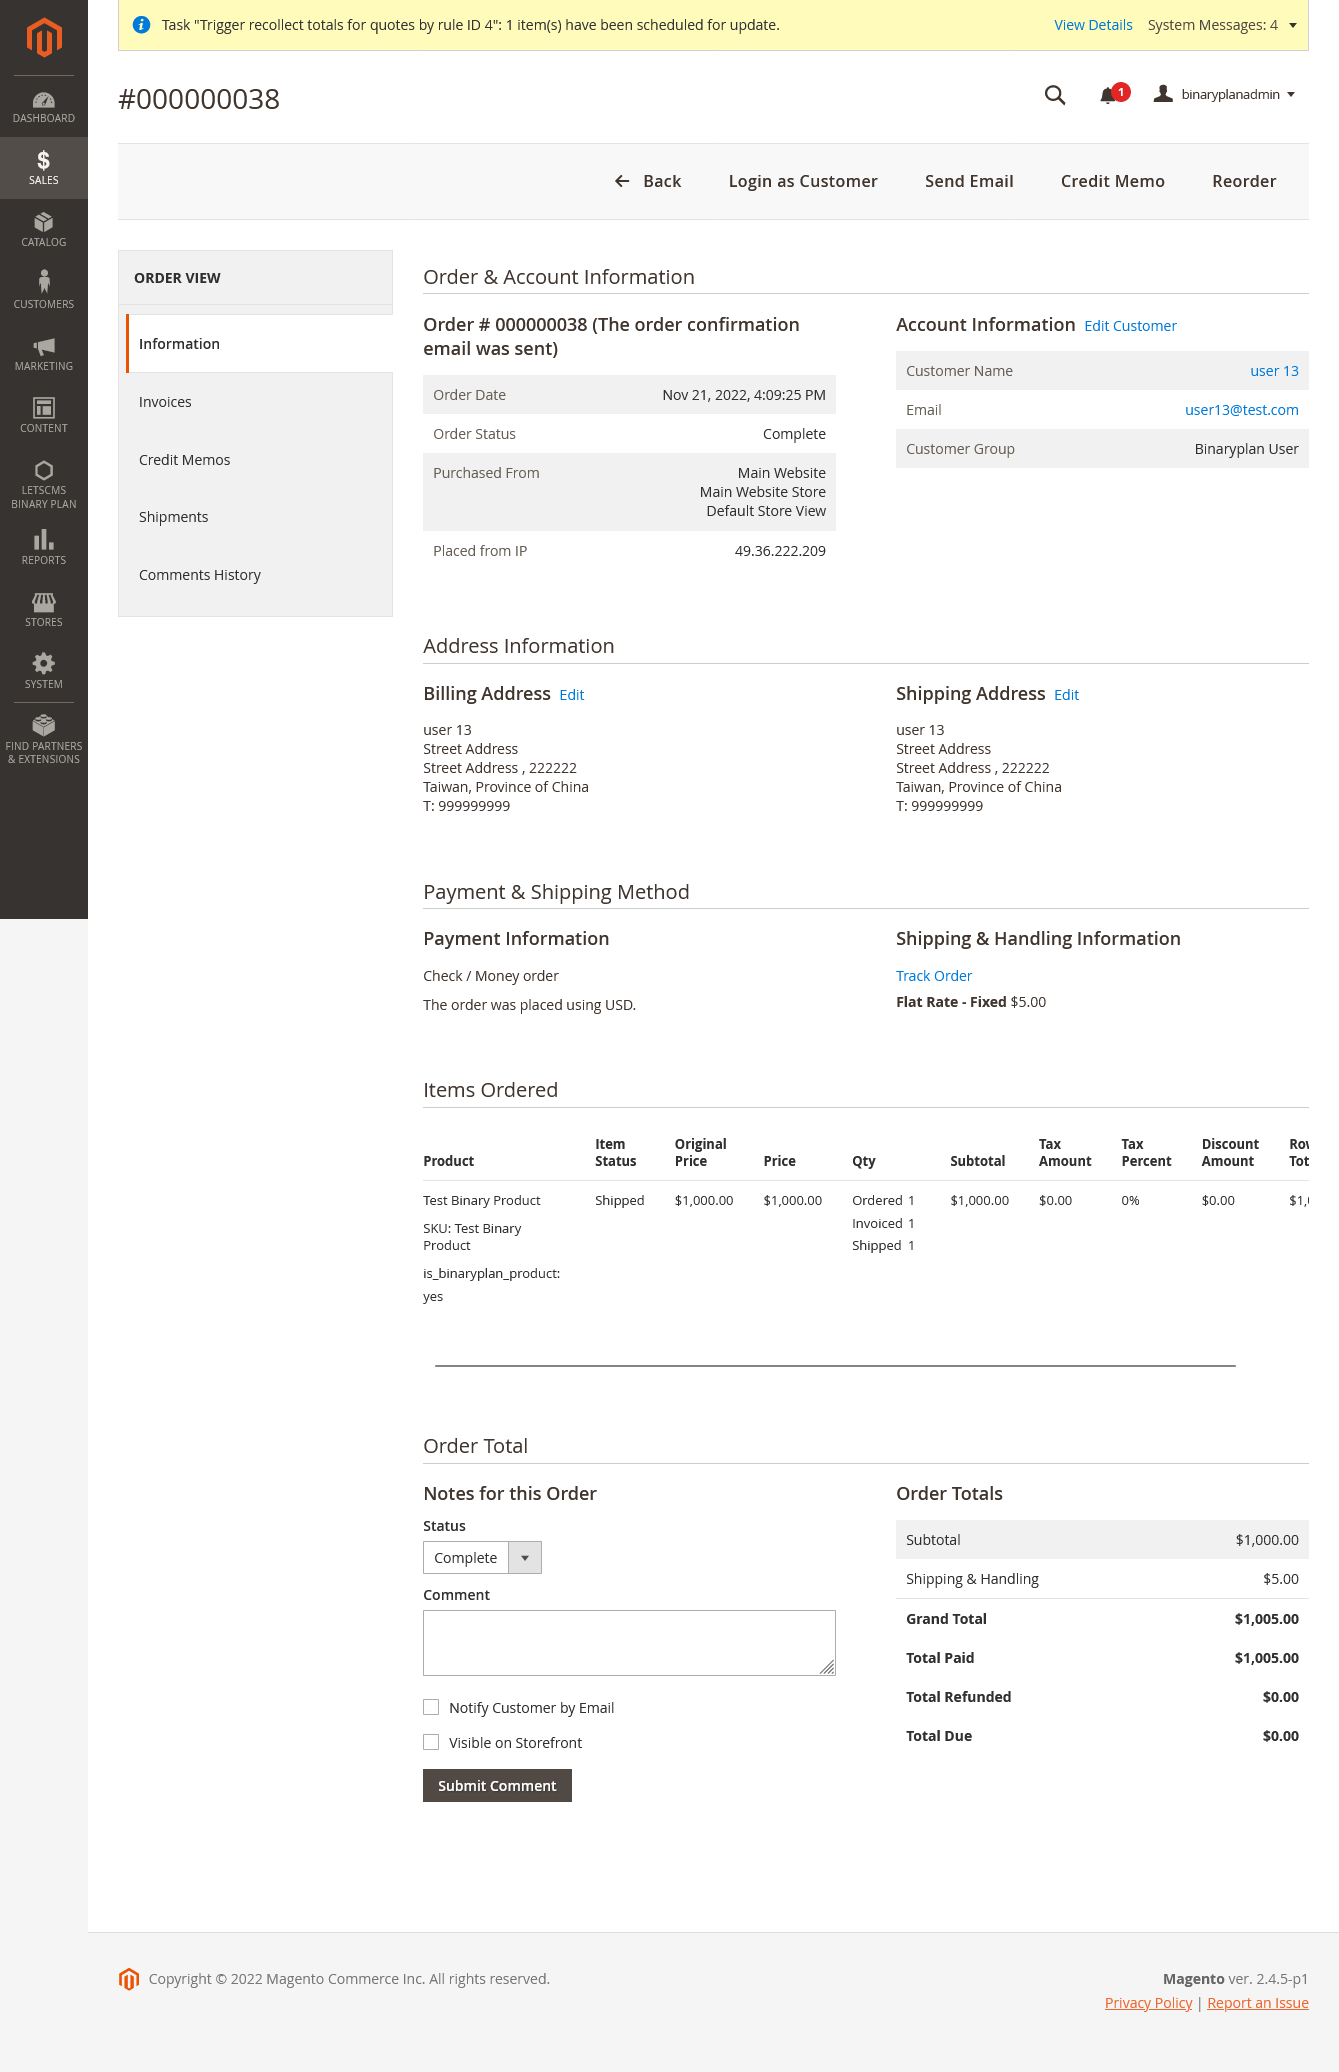Check the Visible on Storefront box
1339x2072 pixels.
(x=431, y=1742)
